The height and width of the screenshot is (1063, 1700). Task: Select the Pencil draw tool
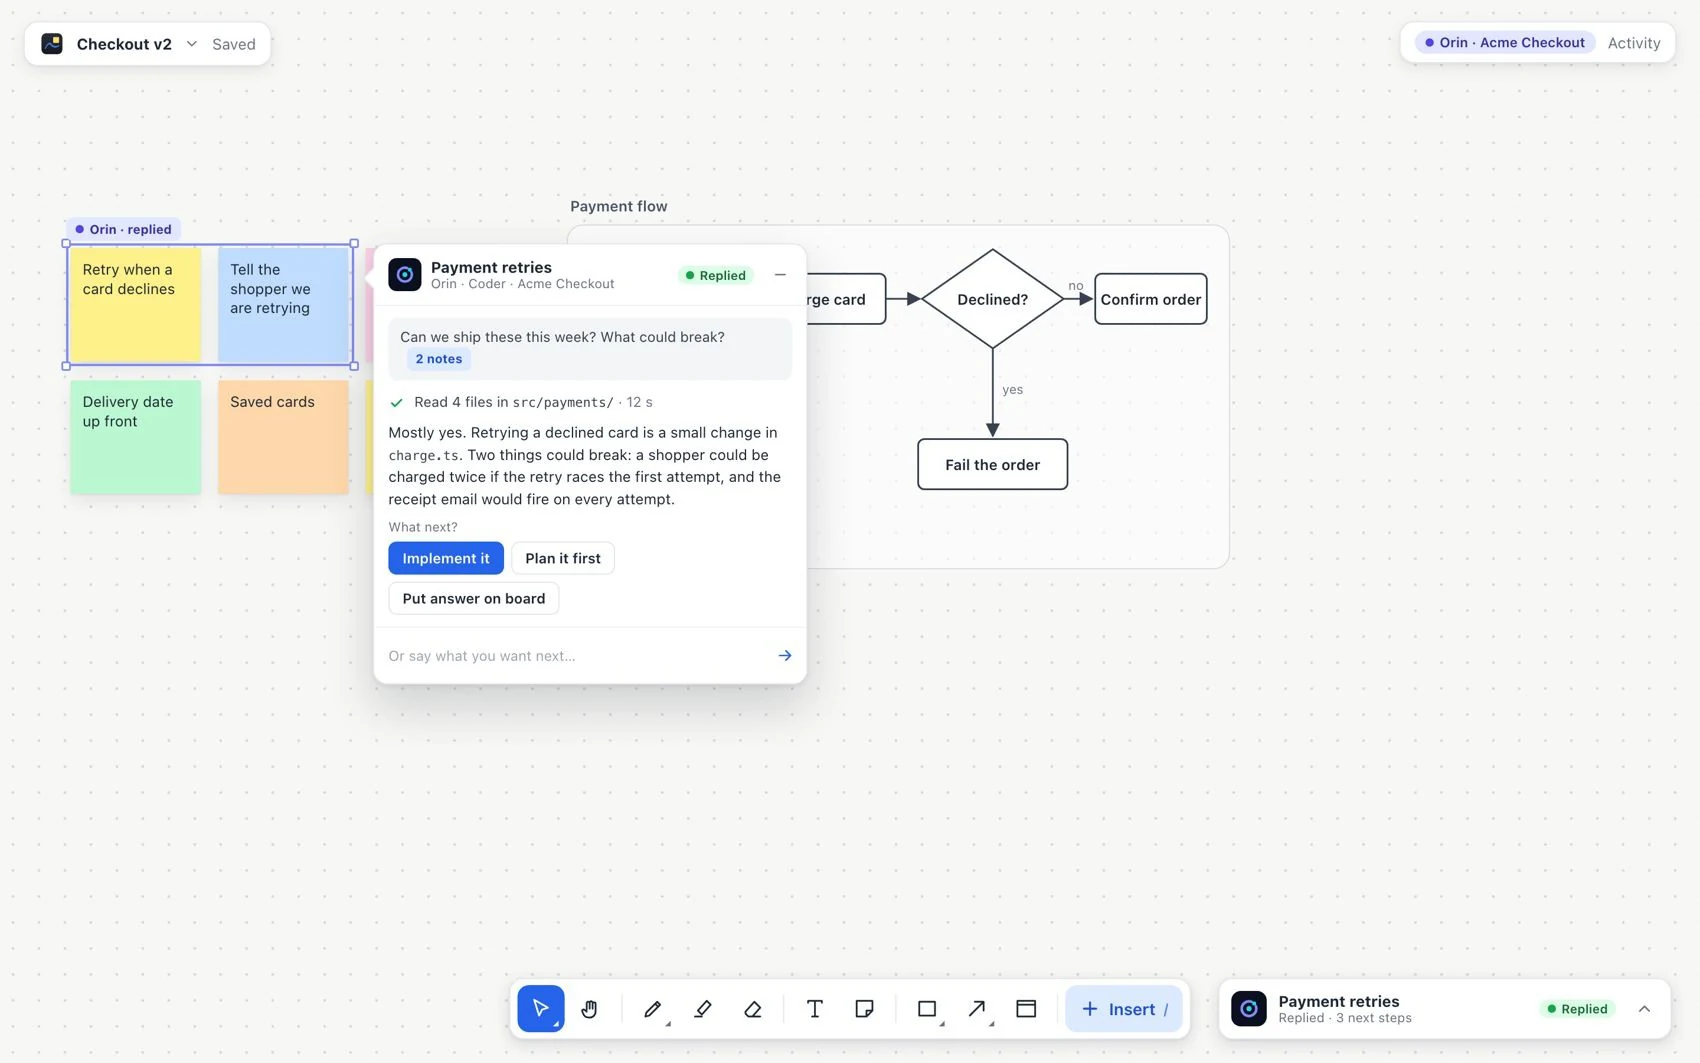pos(653,1008)
